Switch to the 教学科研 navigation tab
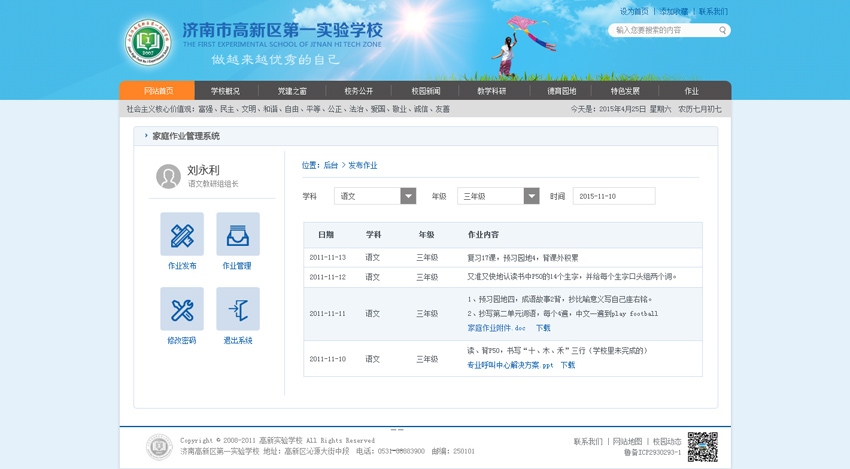This screenshot has height=469, width=850. coord(491,91)
